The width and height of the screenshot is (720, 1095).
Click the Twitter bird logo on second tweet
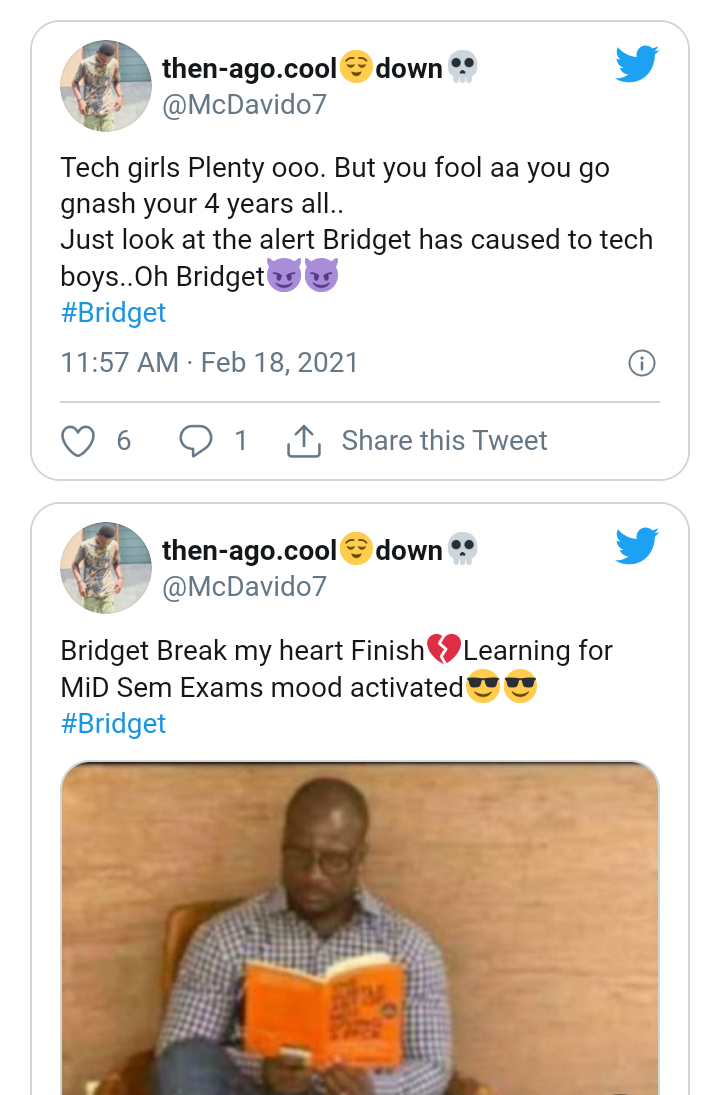click(x=637, y=546)
